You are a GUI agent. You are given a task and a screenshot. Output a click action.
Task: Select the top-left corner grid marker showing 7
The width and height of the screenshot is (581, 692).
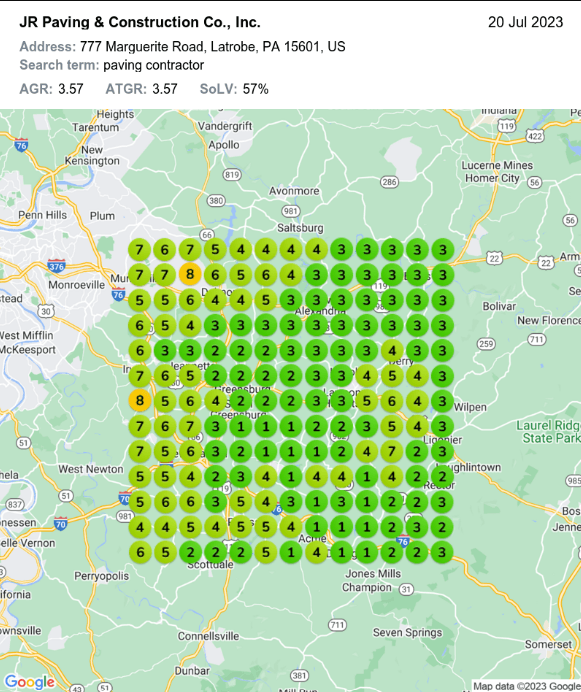point(140,249)
